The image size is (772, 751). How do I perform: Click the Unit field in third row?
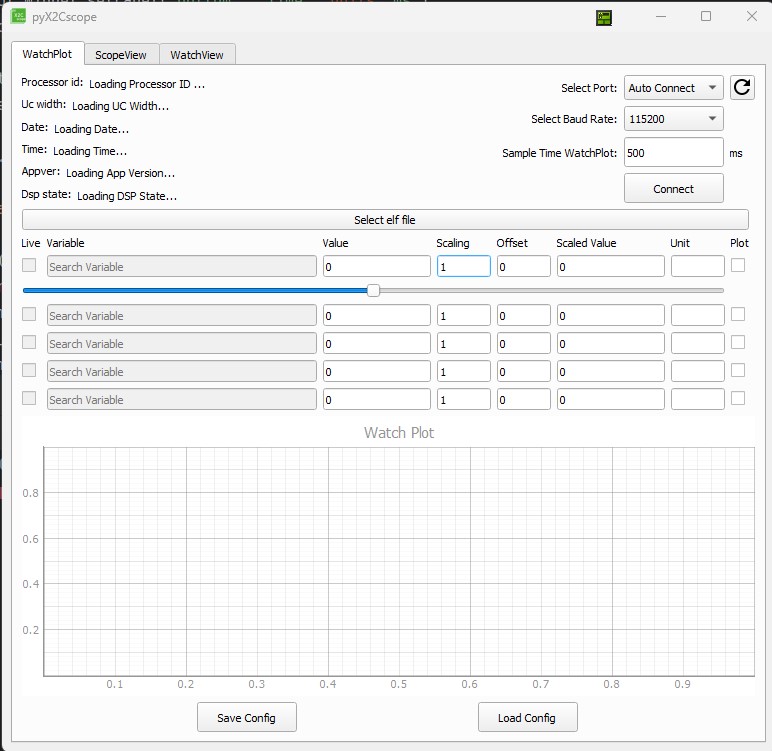(x=698, y=343)
